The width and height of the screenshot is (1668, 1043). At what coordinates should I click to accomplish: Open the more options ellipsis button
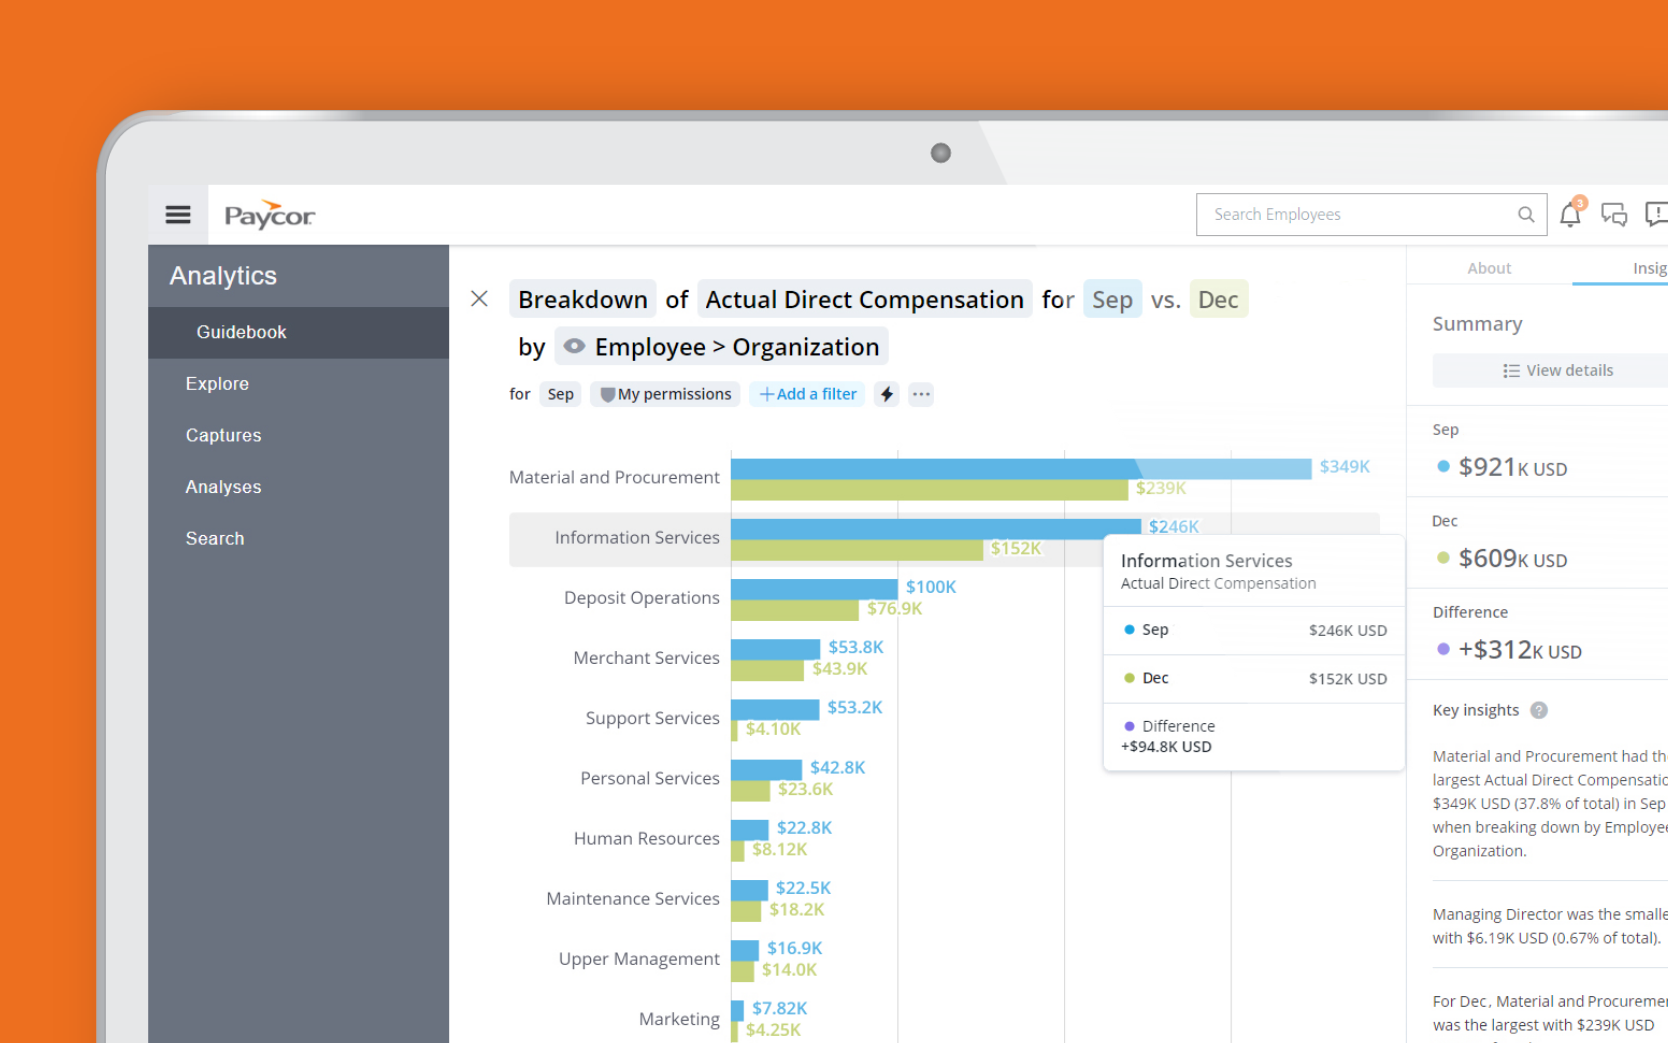(x=921, y=394)
